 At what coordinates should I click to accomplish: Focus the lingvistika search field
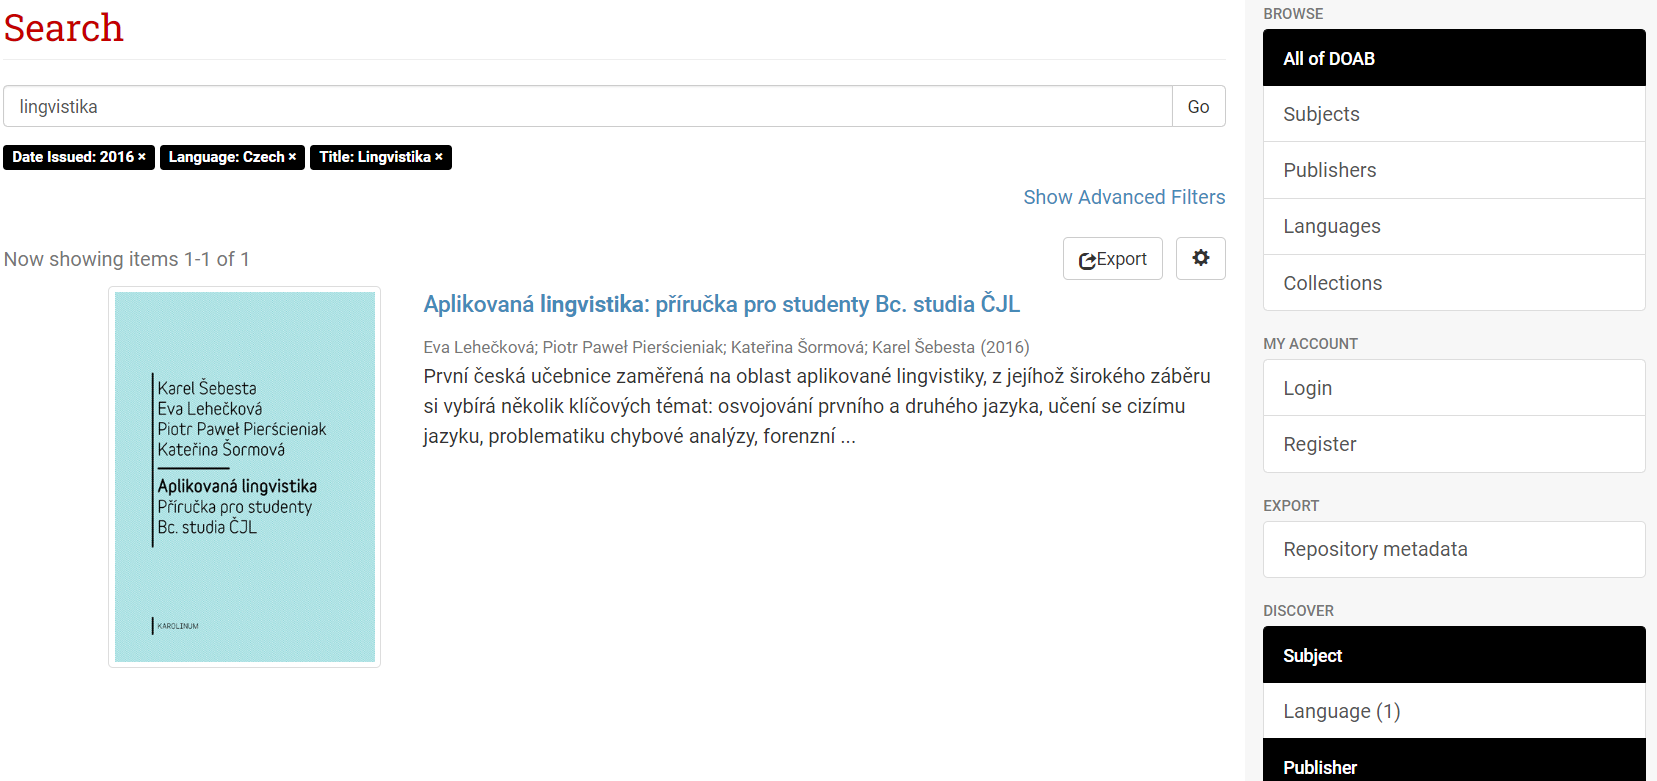[587, 106]
